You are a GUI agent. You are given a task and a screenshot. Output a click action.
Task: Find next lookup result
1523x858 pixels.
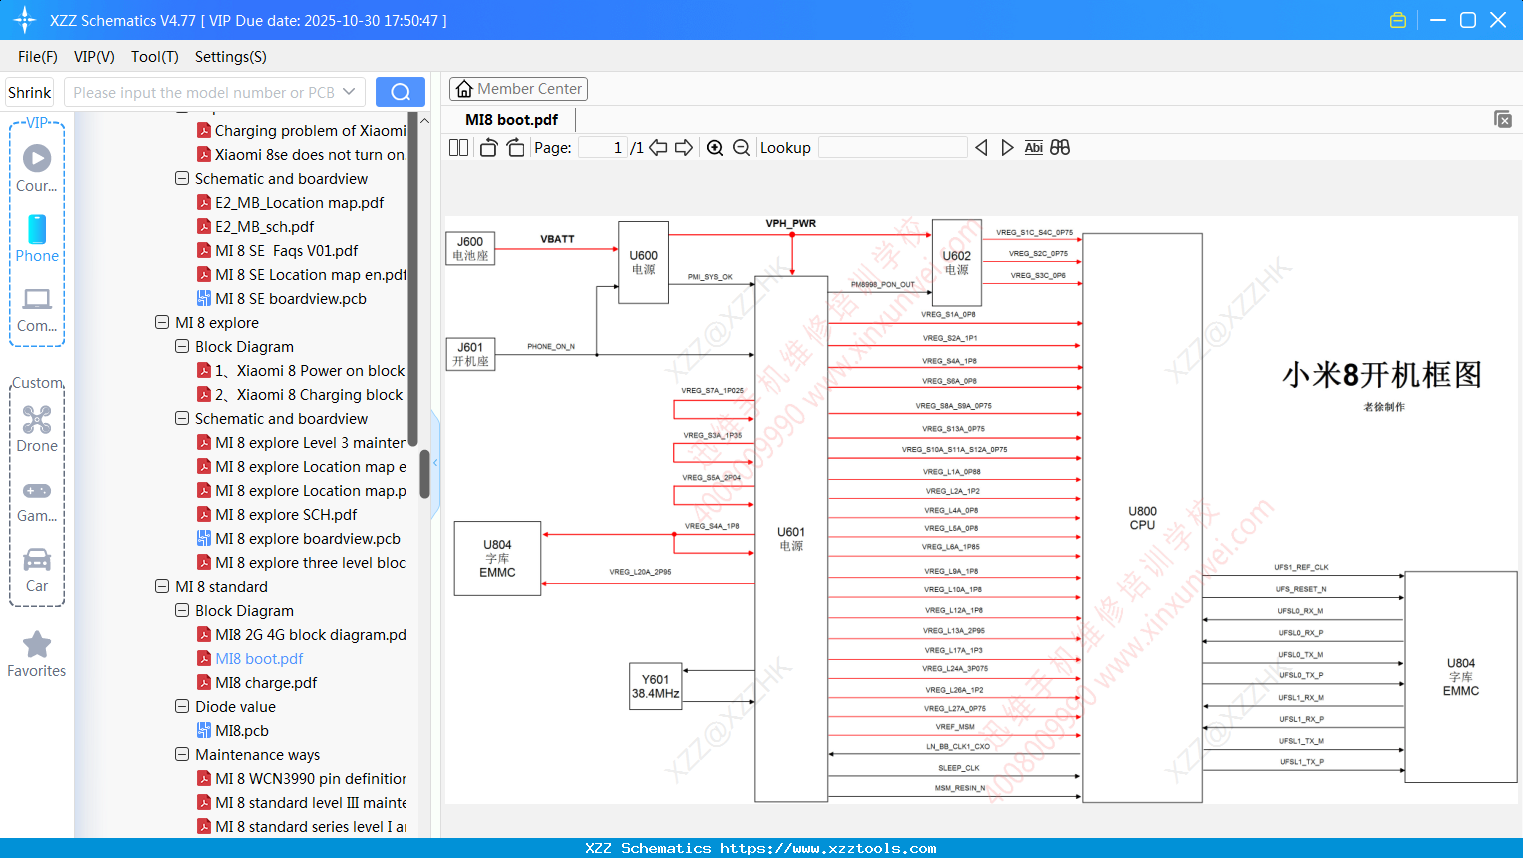point(1007,147)
